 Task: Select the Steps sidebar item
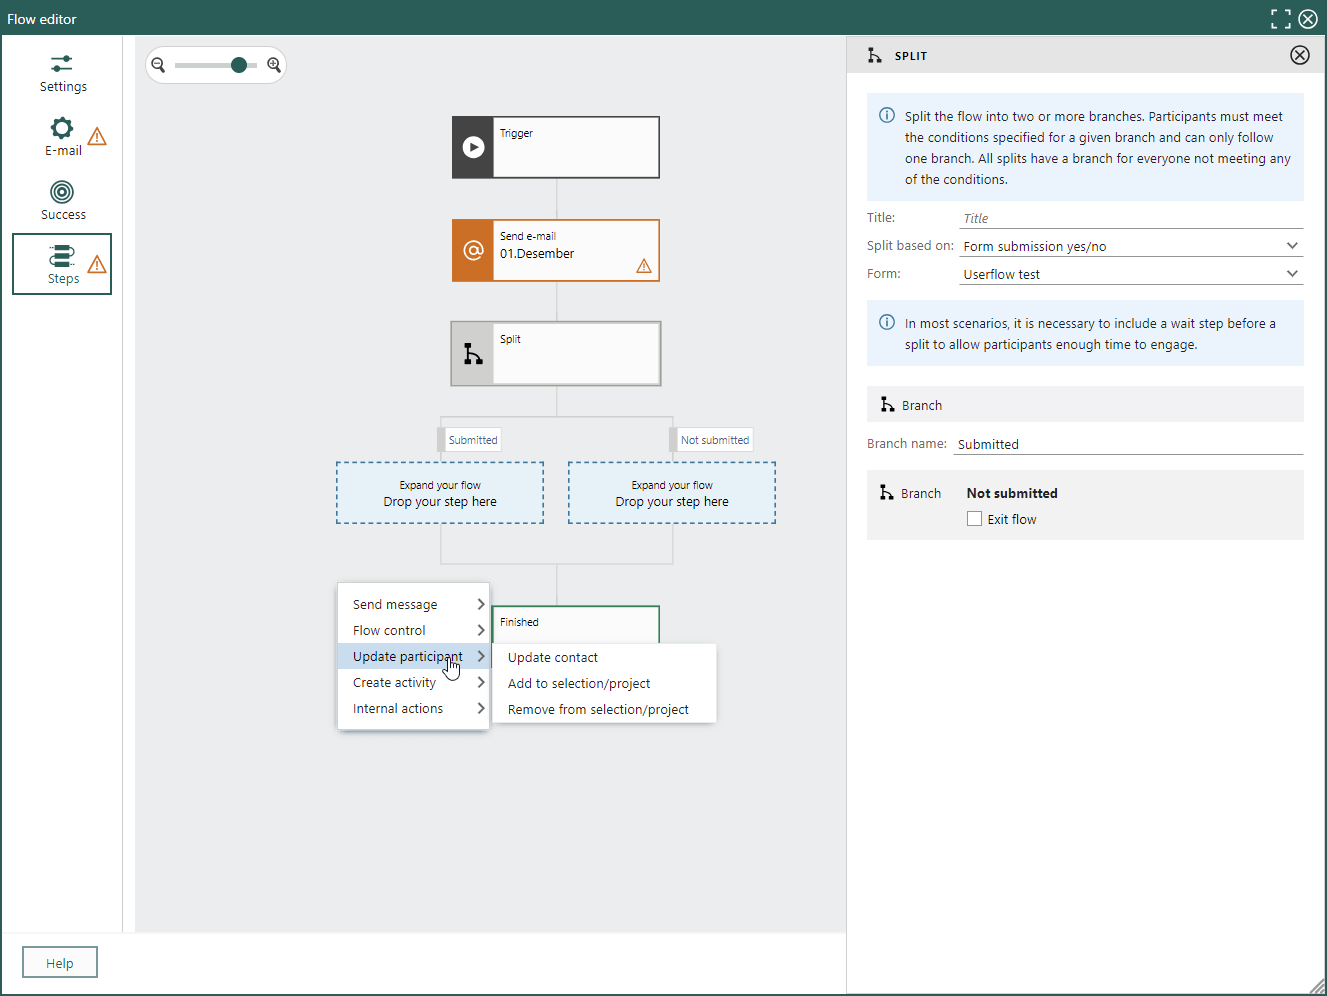pyautogui.click(x=62, y=264)
